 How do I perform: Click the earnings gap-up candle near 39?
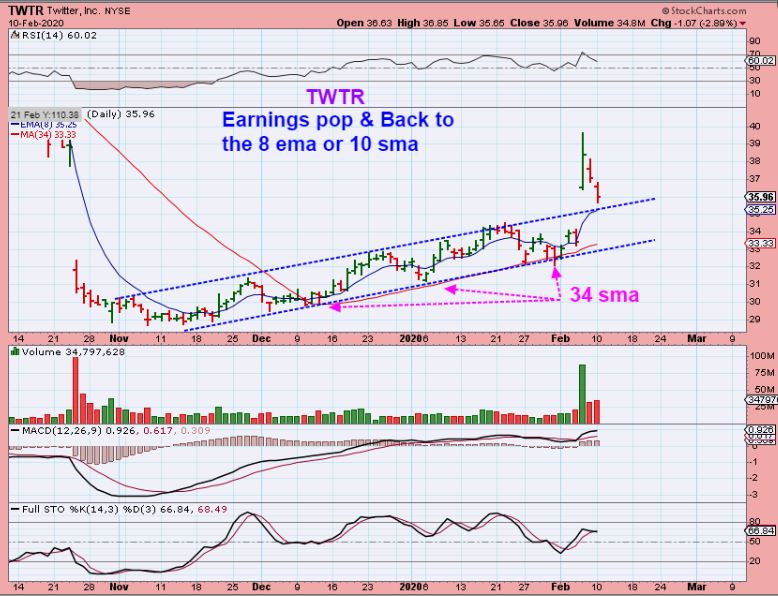coord(583,161)
